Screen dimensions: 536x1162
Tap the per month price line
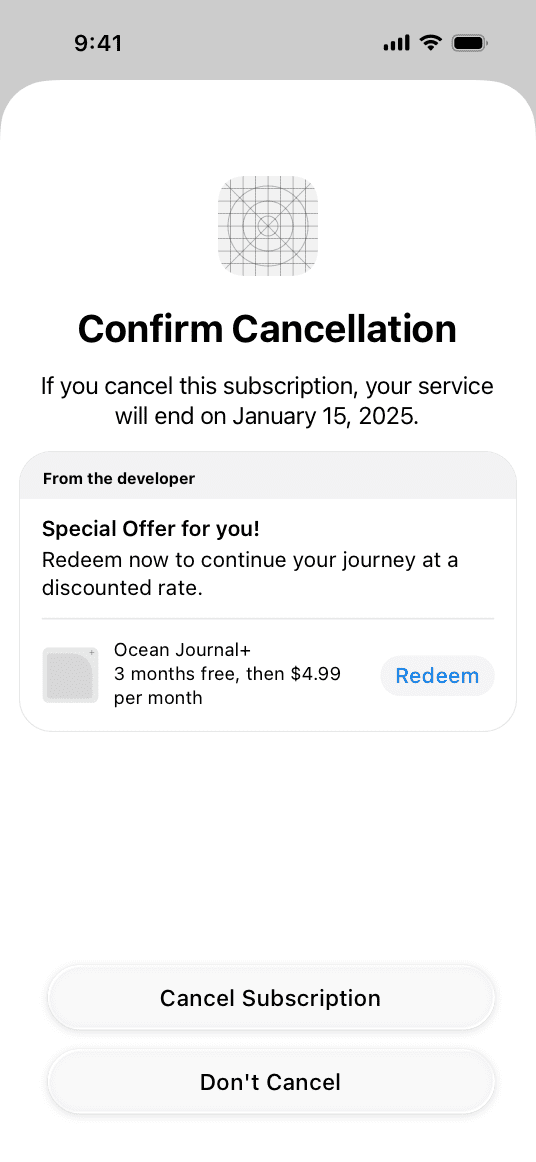[158, 698]
